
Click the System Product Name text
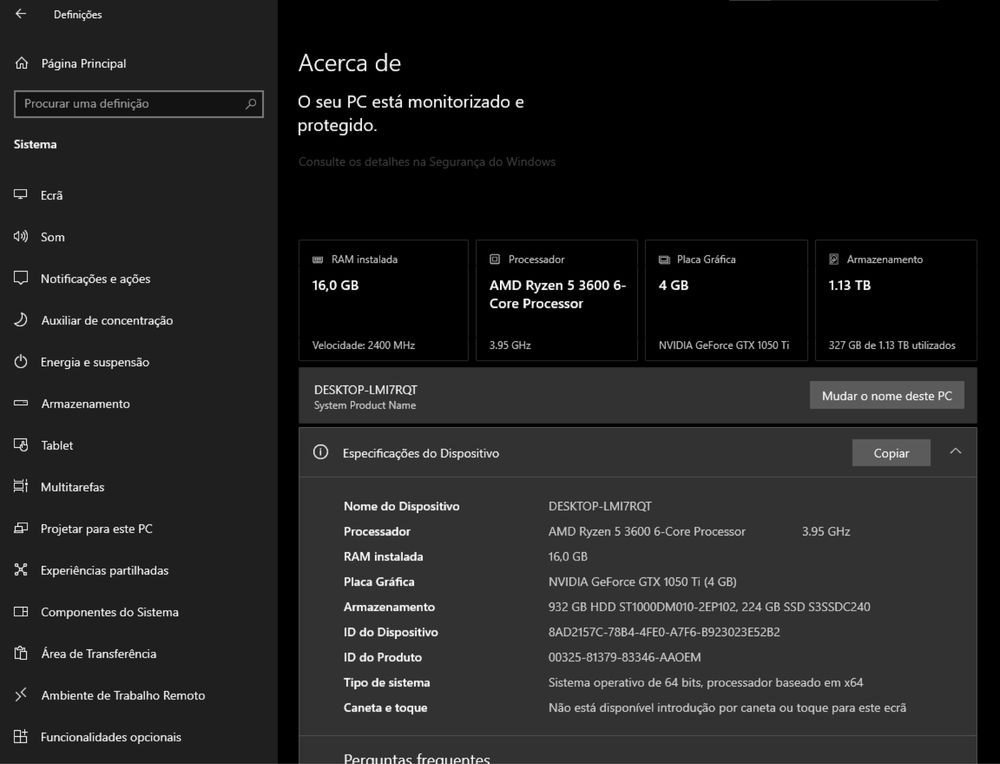pos(365,405)
